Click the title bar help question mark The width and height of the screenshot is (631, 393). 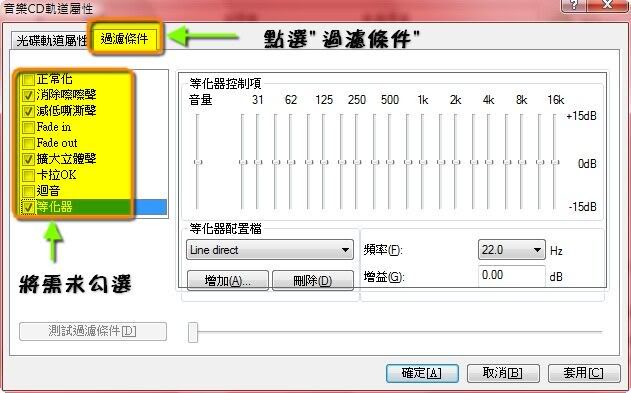[x=574, y=5]
